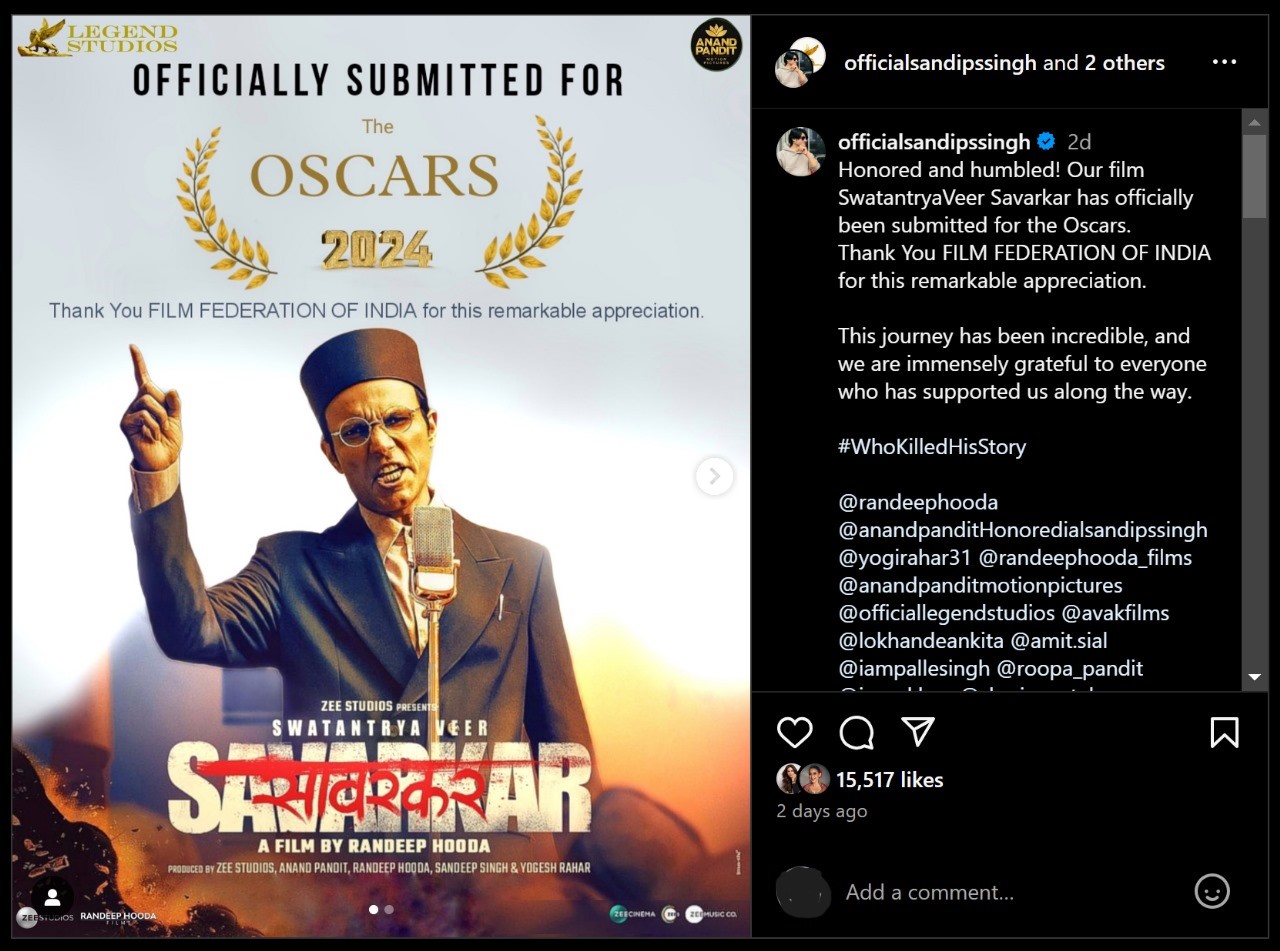Open the #WhoKilledHisStory hashtag
Image resolution: width=1280 pixels, height=951 pixels.
[x=932, y=447]
